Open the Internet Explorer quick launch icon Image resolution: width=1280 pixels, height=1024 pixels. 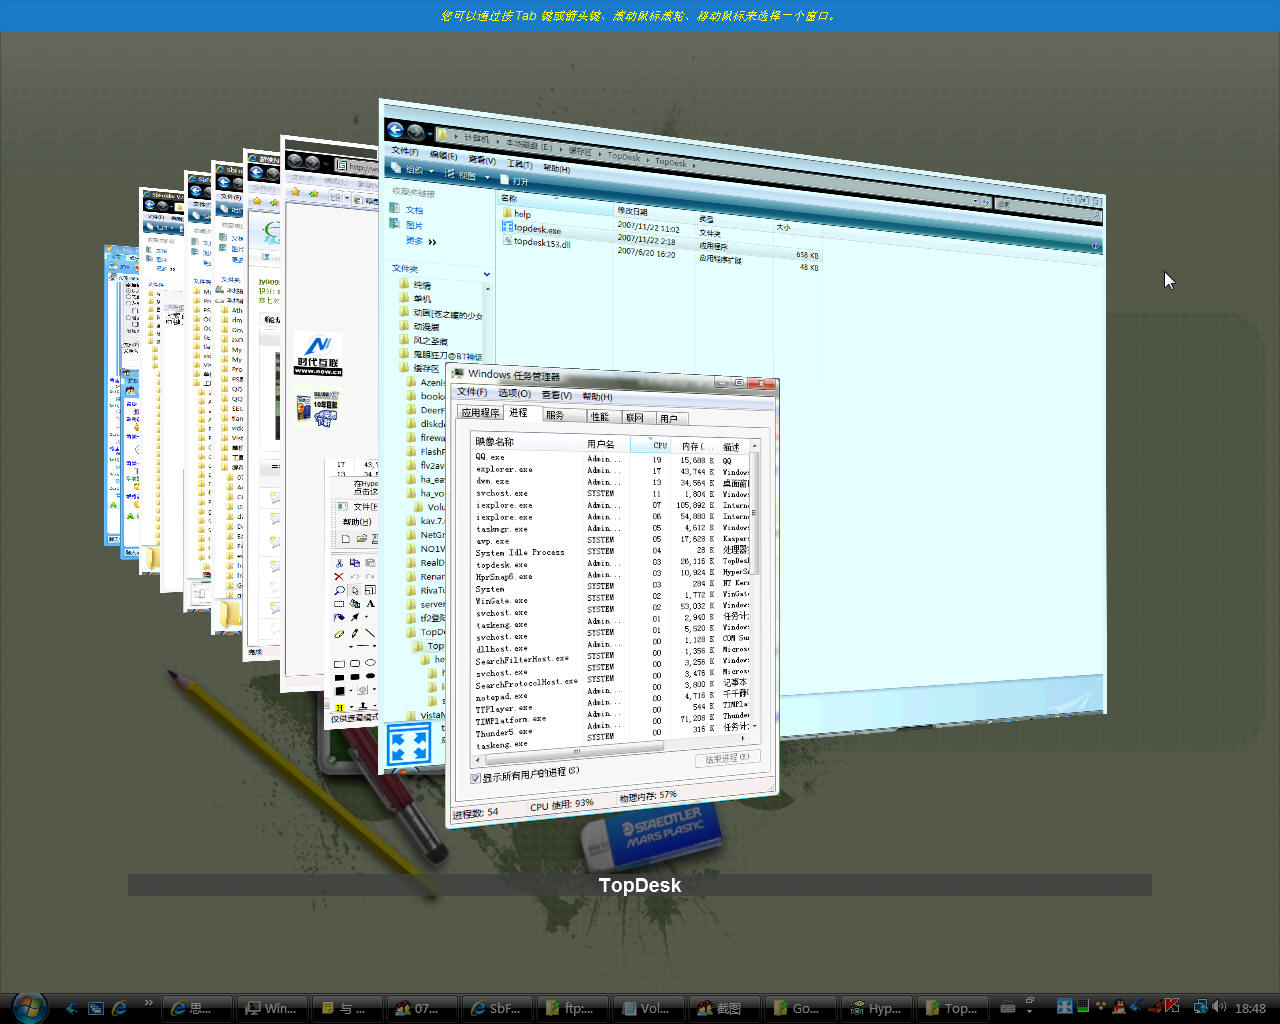[x=119, y=1008]
